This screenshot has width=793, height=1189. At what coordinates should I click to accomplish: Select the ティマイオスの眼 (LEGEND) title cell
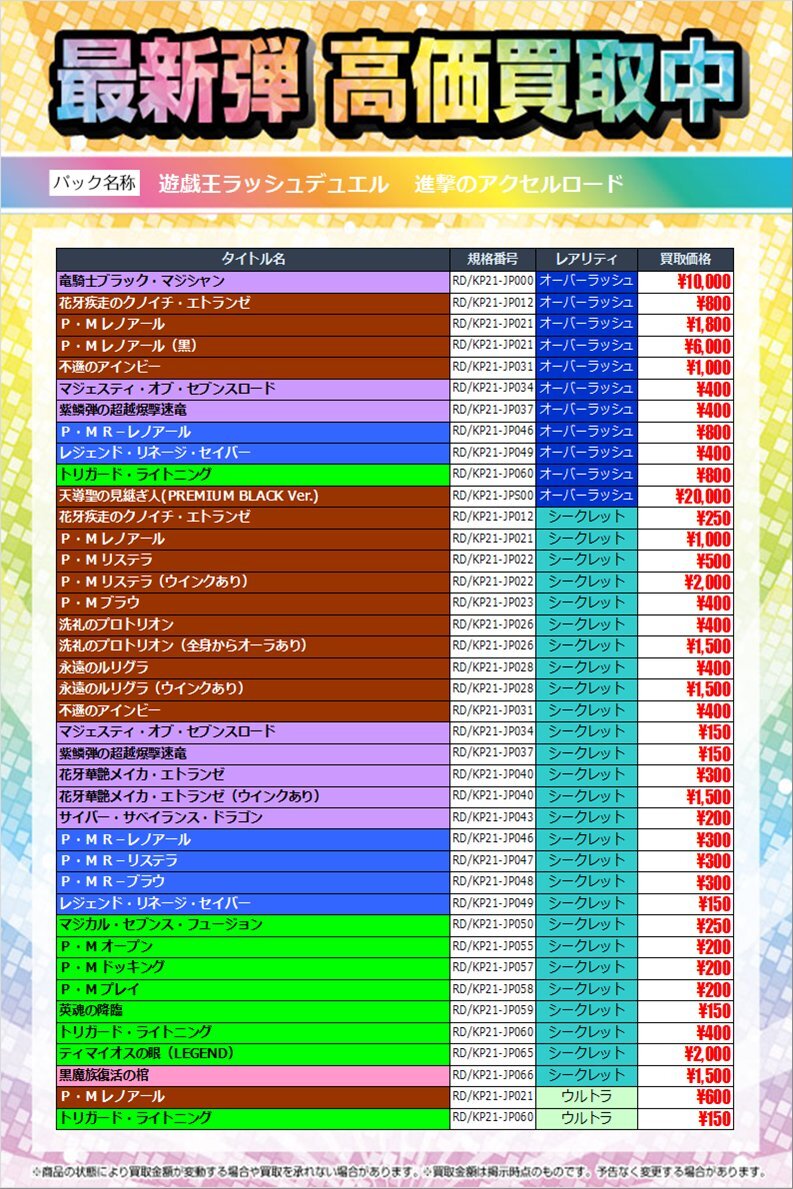(x=253, y=1053)
